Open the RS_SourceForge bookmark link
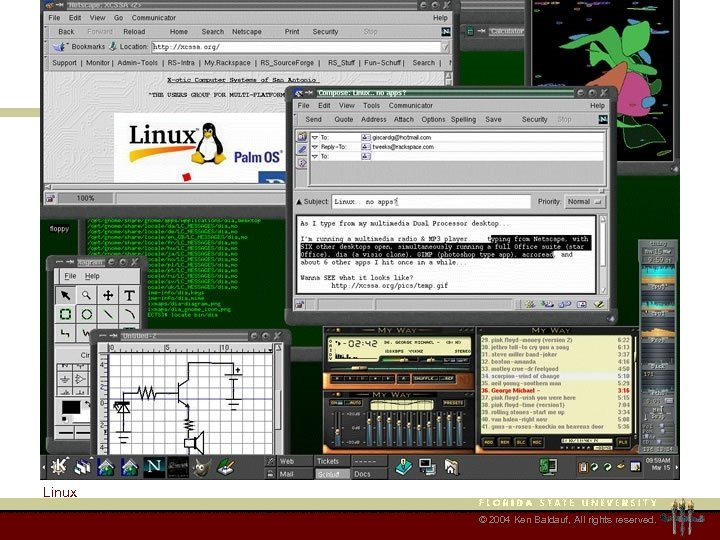This screenshot has width=720, height=540. pyautogui.click(x=287, y=63)
